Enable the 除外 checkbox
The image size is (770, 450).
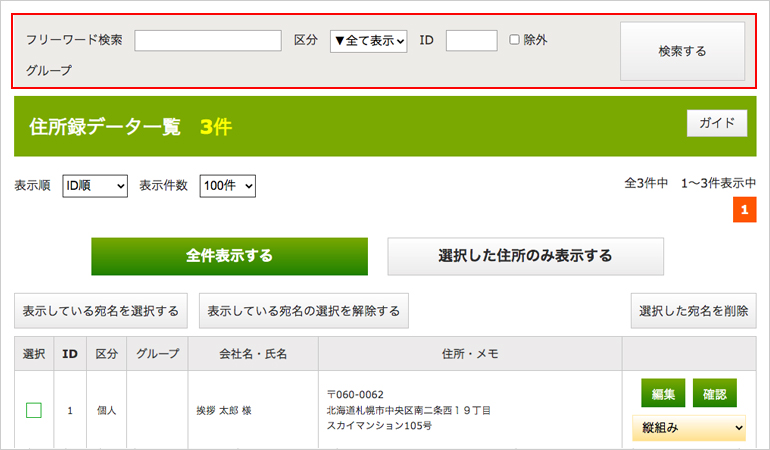pyautogui.click(x=515, y=40)
